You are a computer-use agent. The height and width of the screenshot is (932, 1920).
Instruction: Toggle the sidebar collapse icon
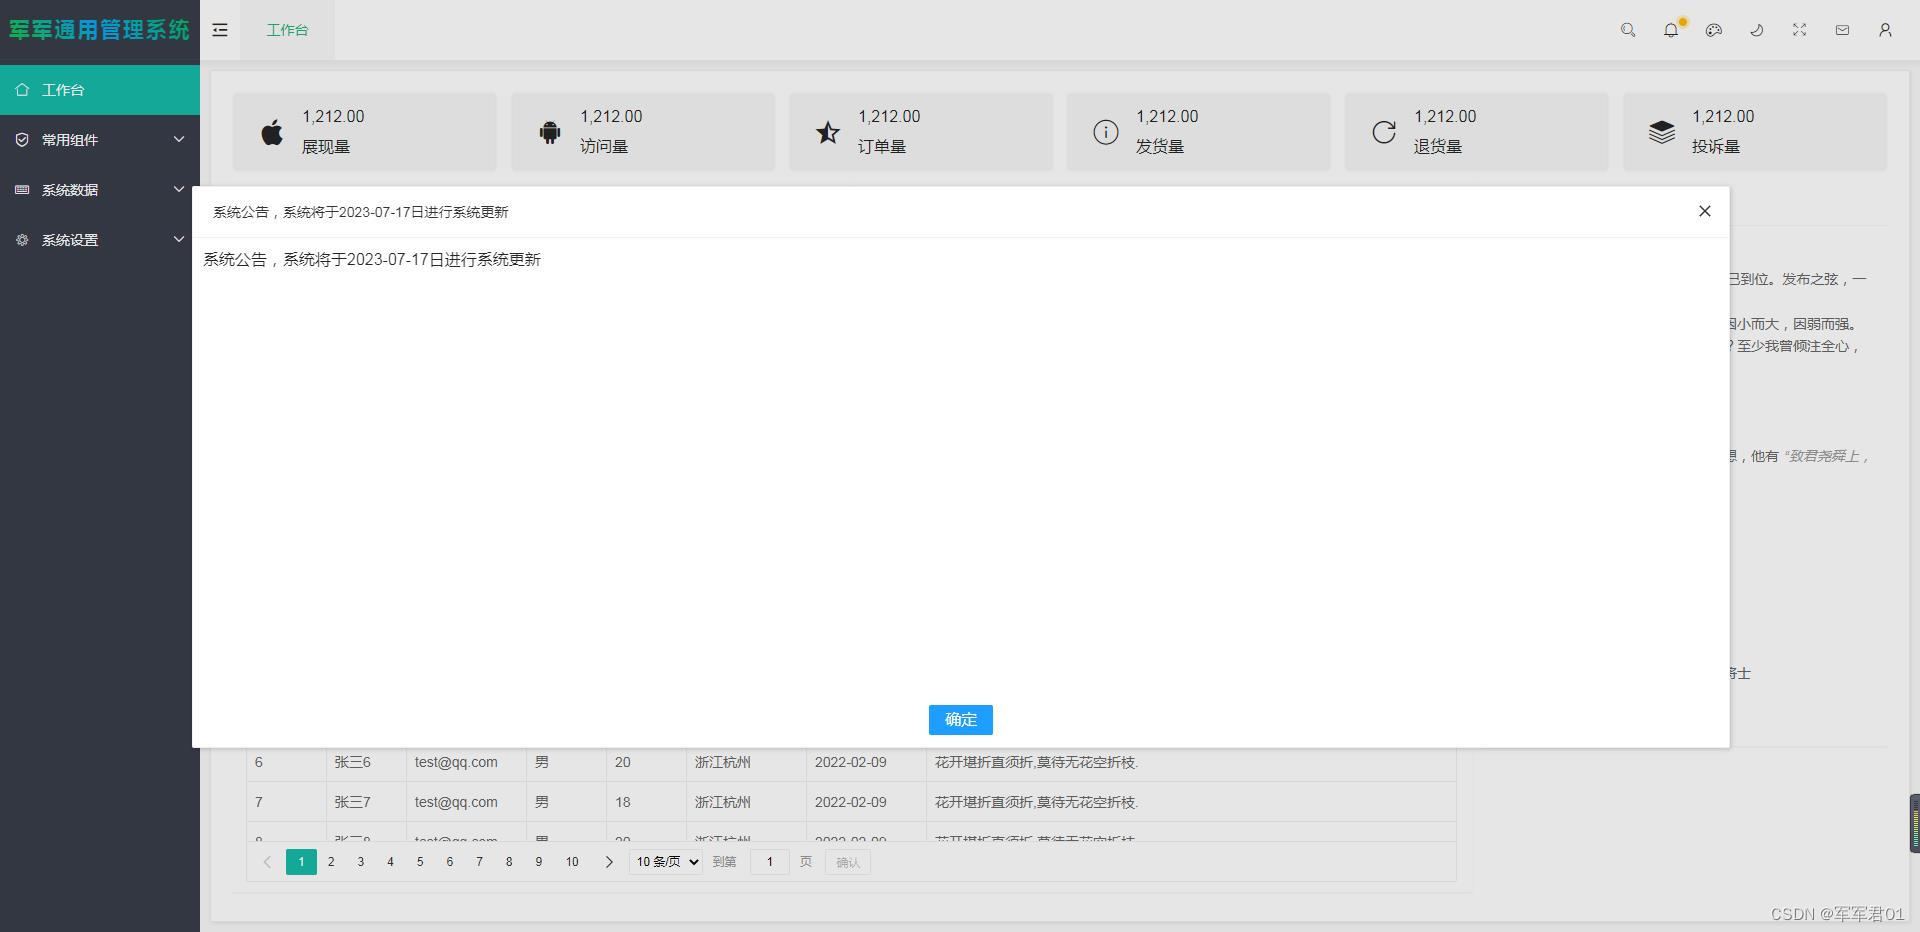click(x=220, y=30)
